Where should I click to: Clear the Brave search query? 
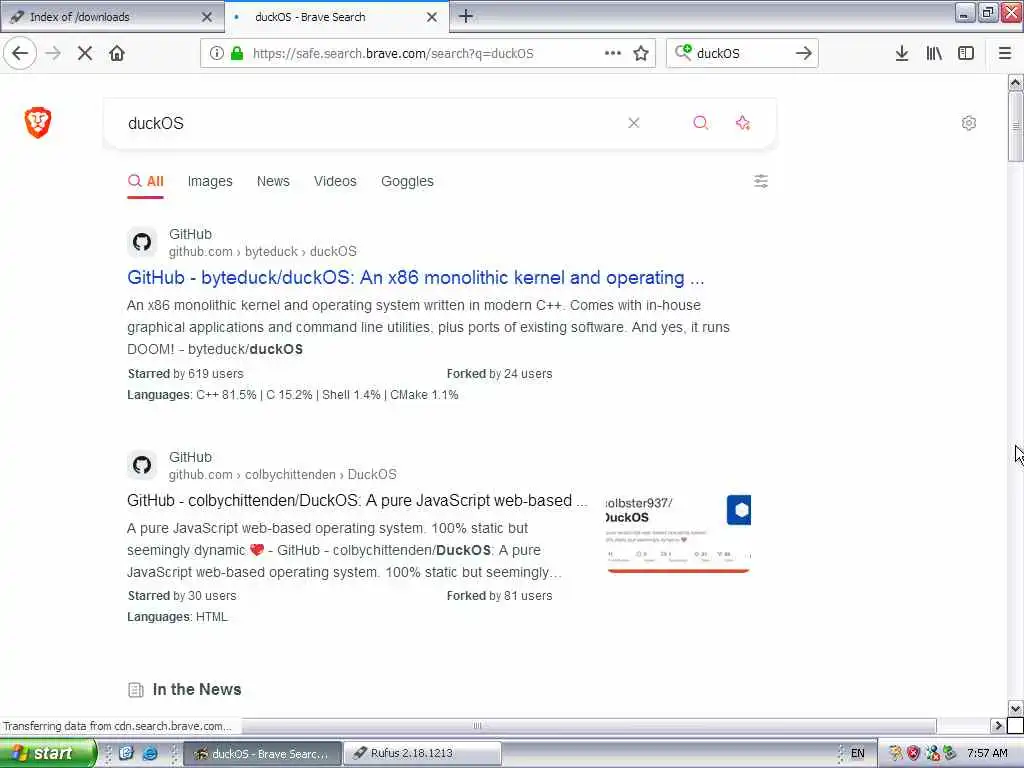(x=633, y=123)
